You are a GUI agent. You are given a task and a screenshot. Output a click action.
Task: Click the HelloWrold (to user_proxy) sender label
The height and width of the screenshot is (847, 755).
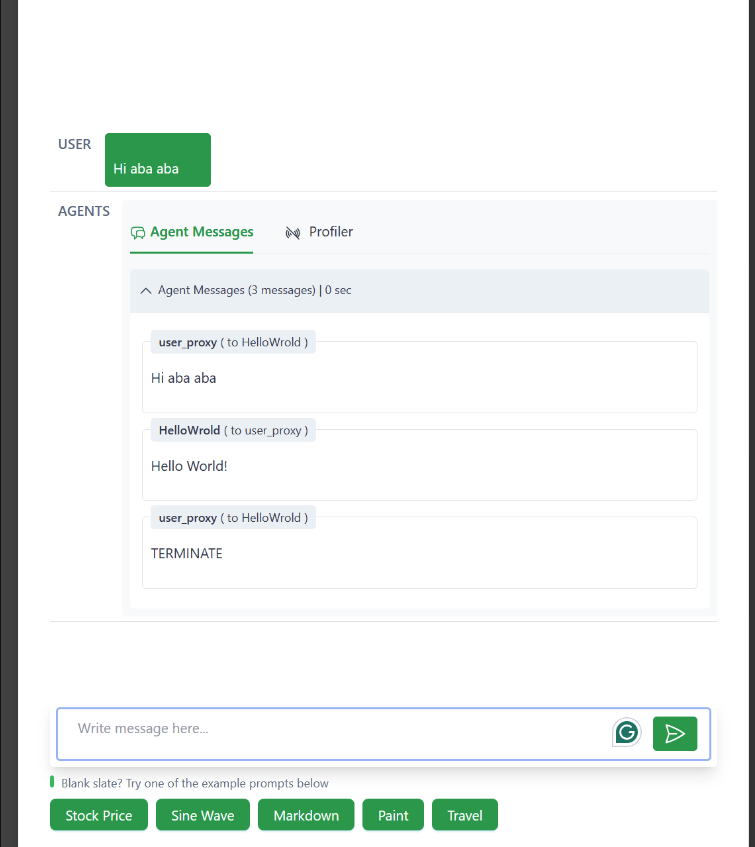coord(233,430)
